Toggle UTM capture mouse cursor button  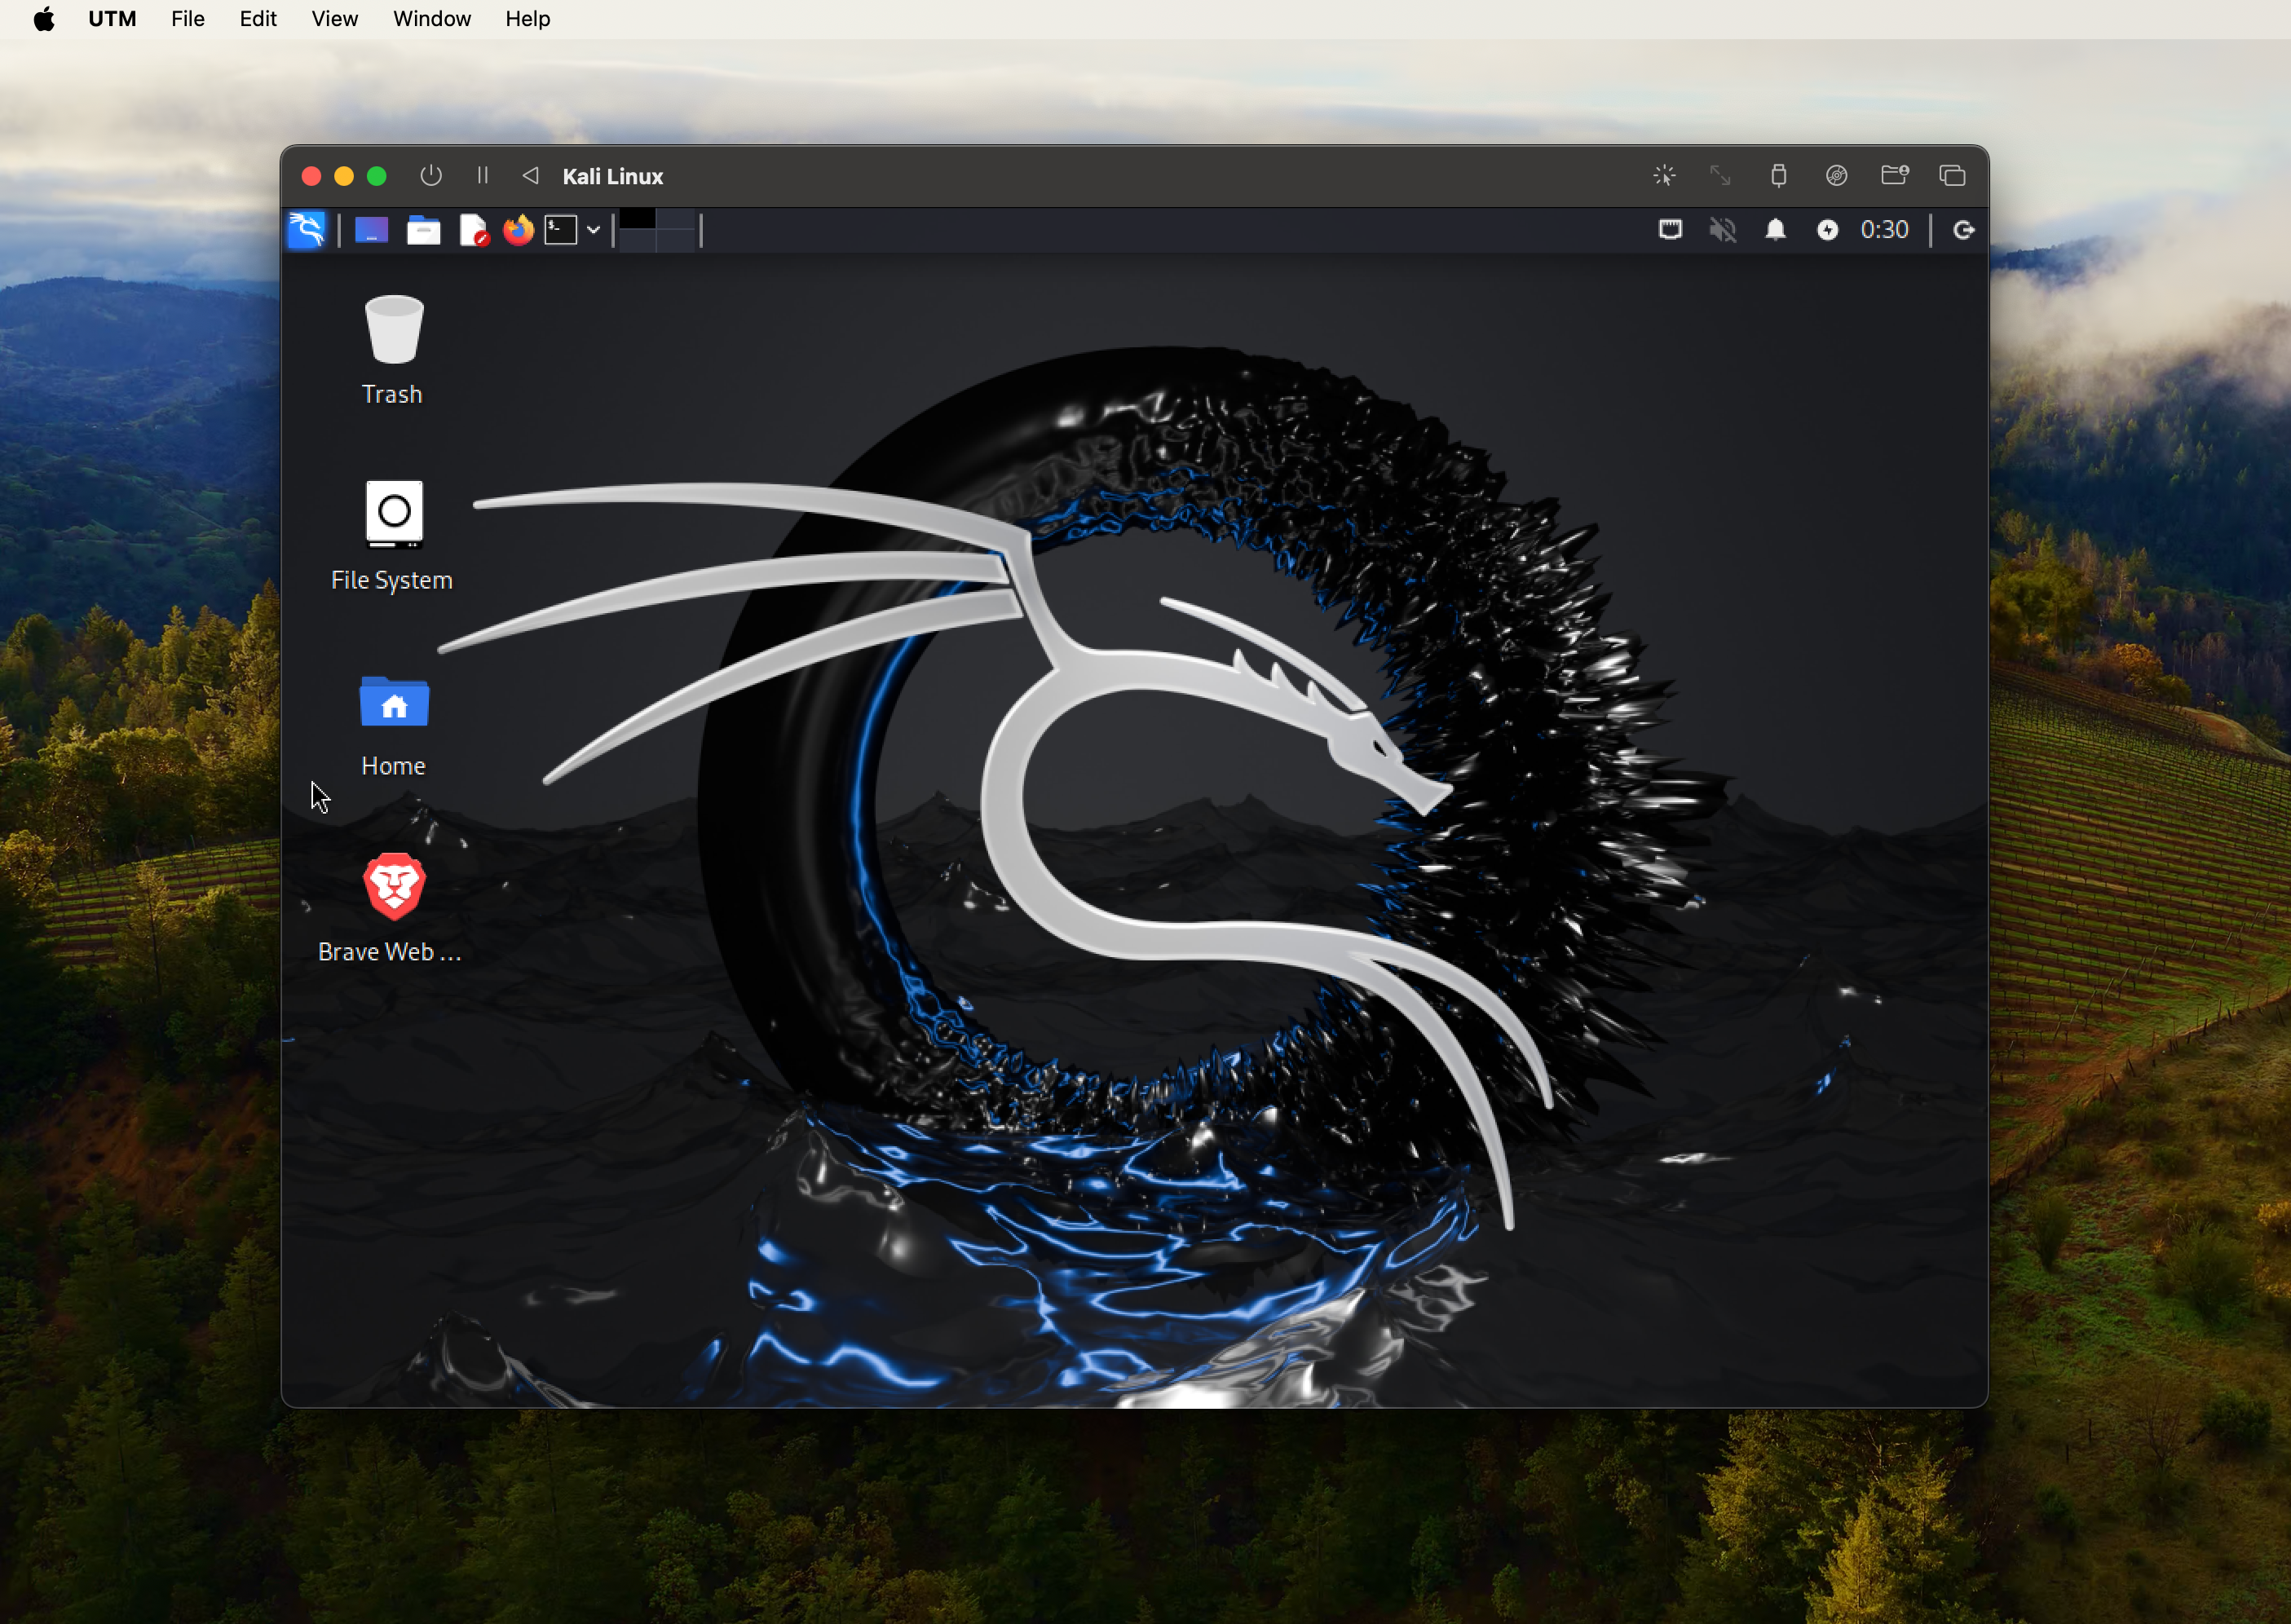click(1664, 176)
